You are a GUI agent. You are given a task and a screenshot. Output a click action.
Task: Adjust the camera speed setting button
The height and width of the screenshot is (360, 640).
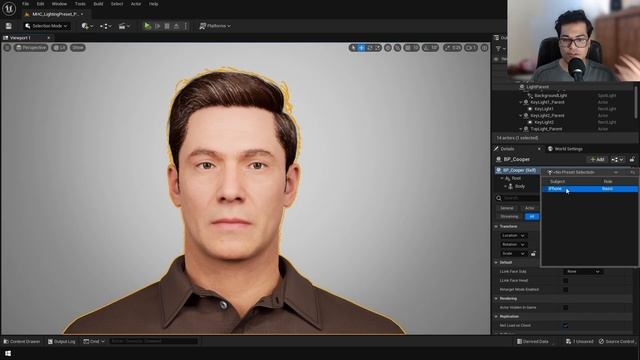471,48
